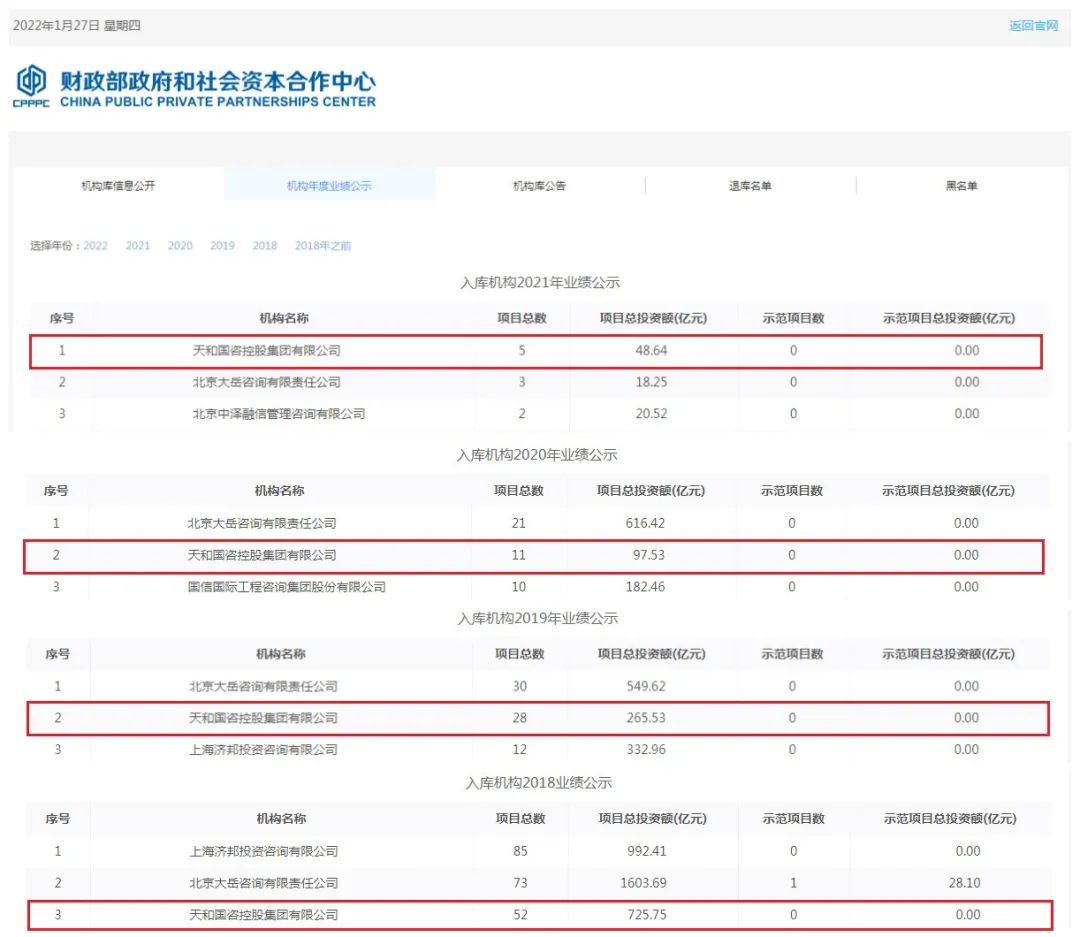The width and height of the screenshot is (1080, 937).
Task: Select 上海济邦投资咨询有限公司 in the 2018 table
Action: click(x=264, y=852)
